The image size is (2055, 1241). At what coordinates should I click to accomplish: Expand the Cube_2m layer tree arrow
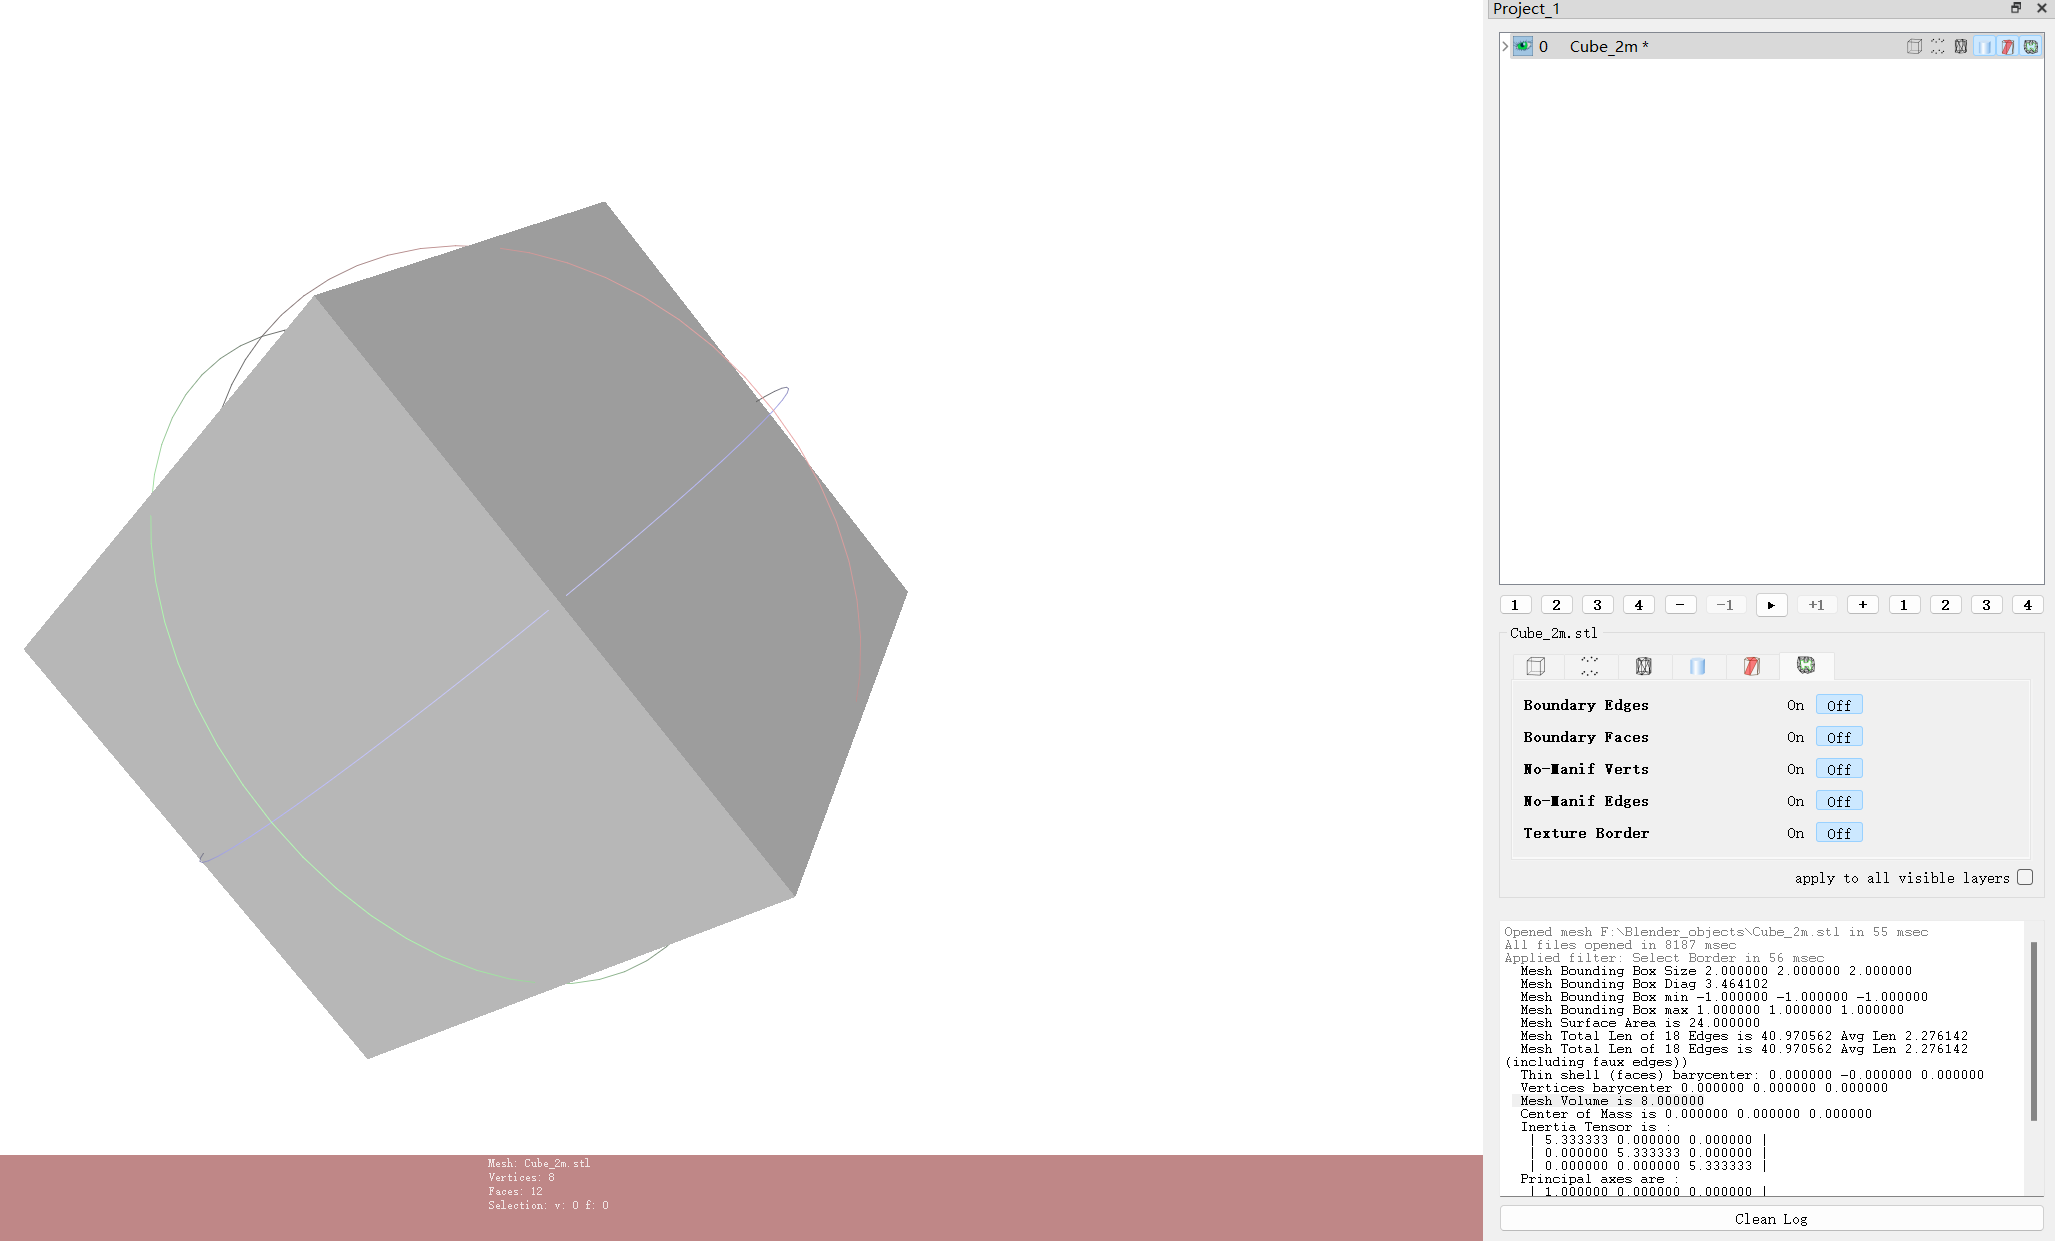coord(1505,46)
